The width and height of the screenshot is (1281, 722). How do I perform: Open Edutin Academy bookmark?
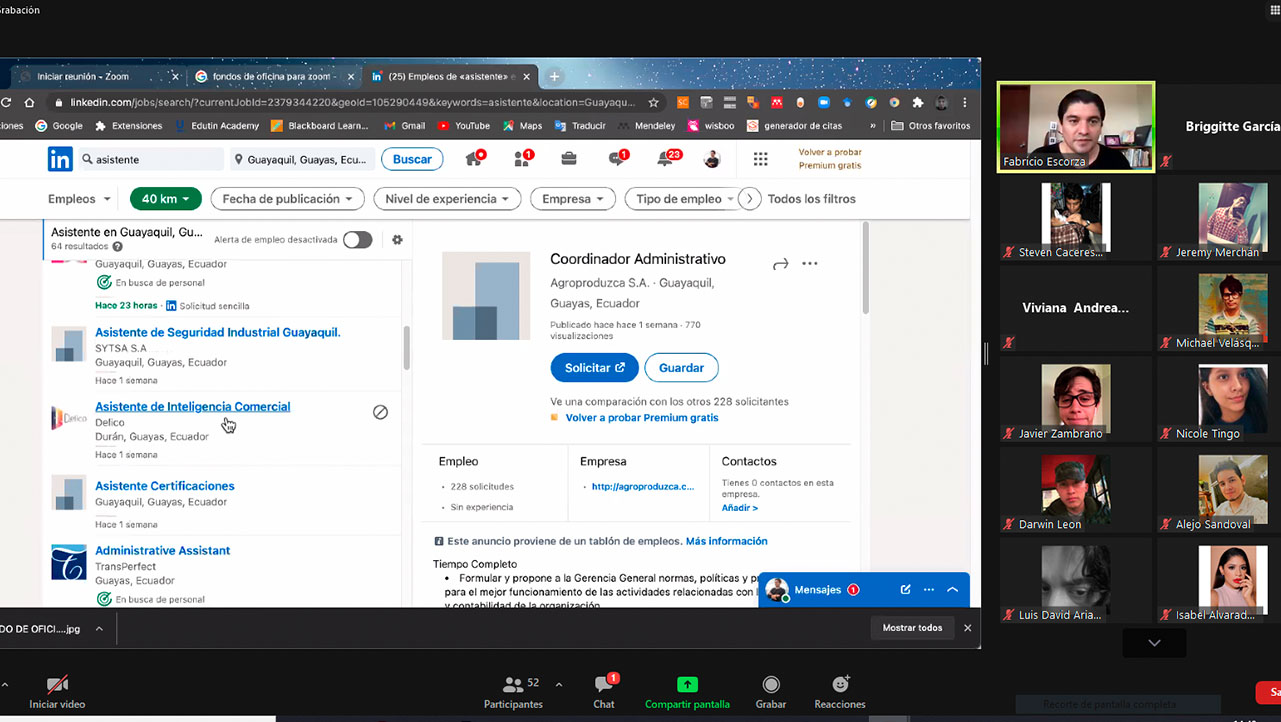tap(217, 126)
